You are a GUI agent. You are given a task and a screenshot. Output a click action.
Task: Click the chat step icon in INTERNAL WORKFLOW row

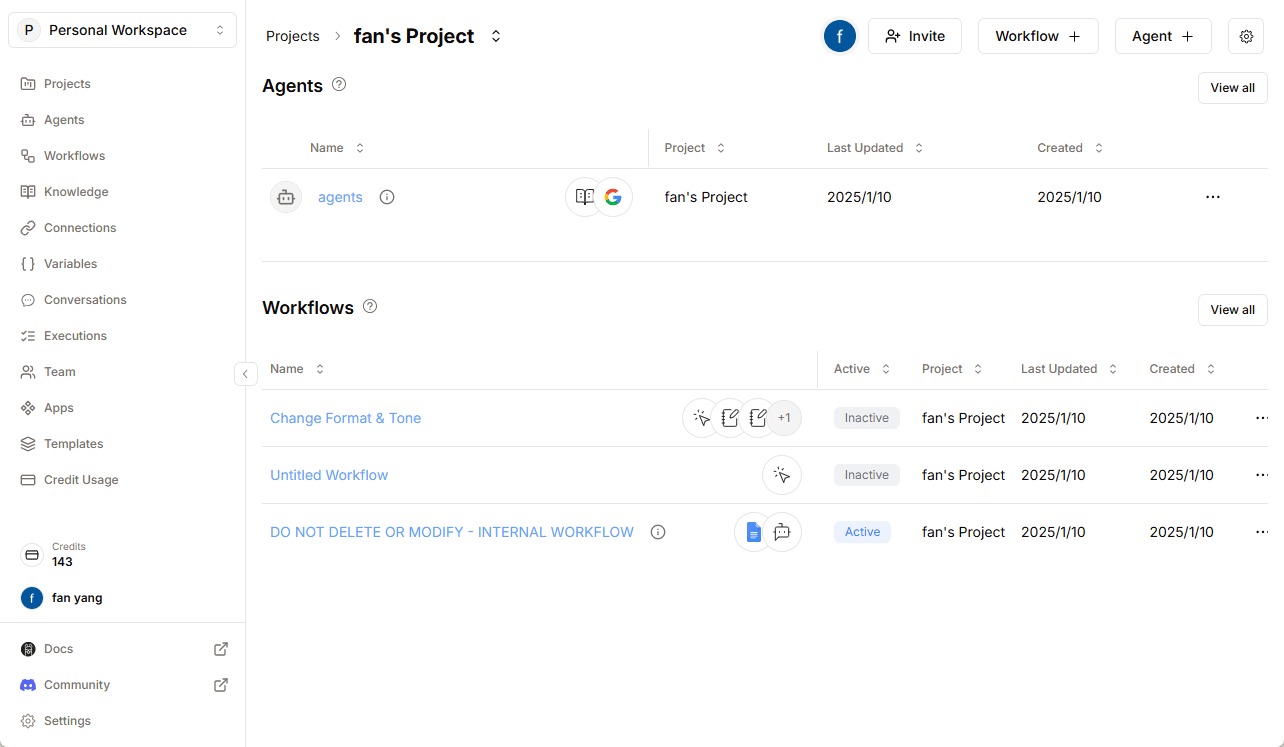tap(782, 532)
